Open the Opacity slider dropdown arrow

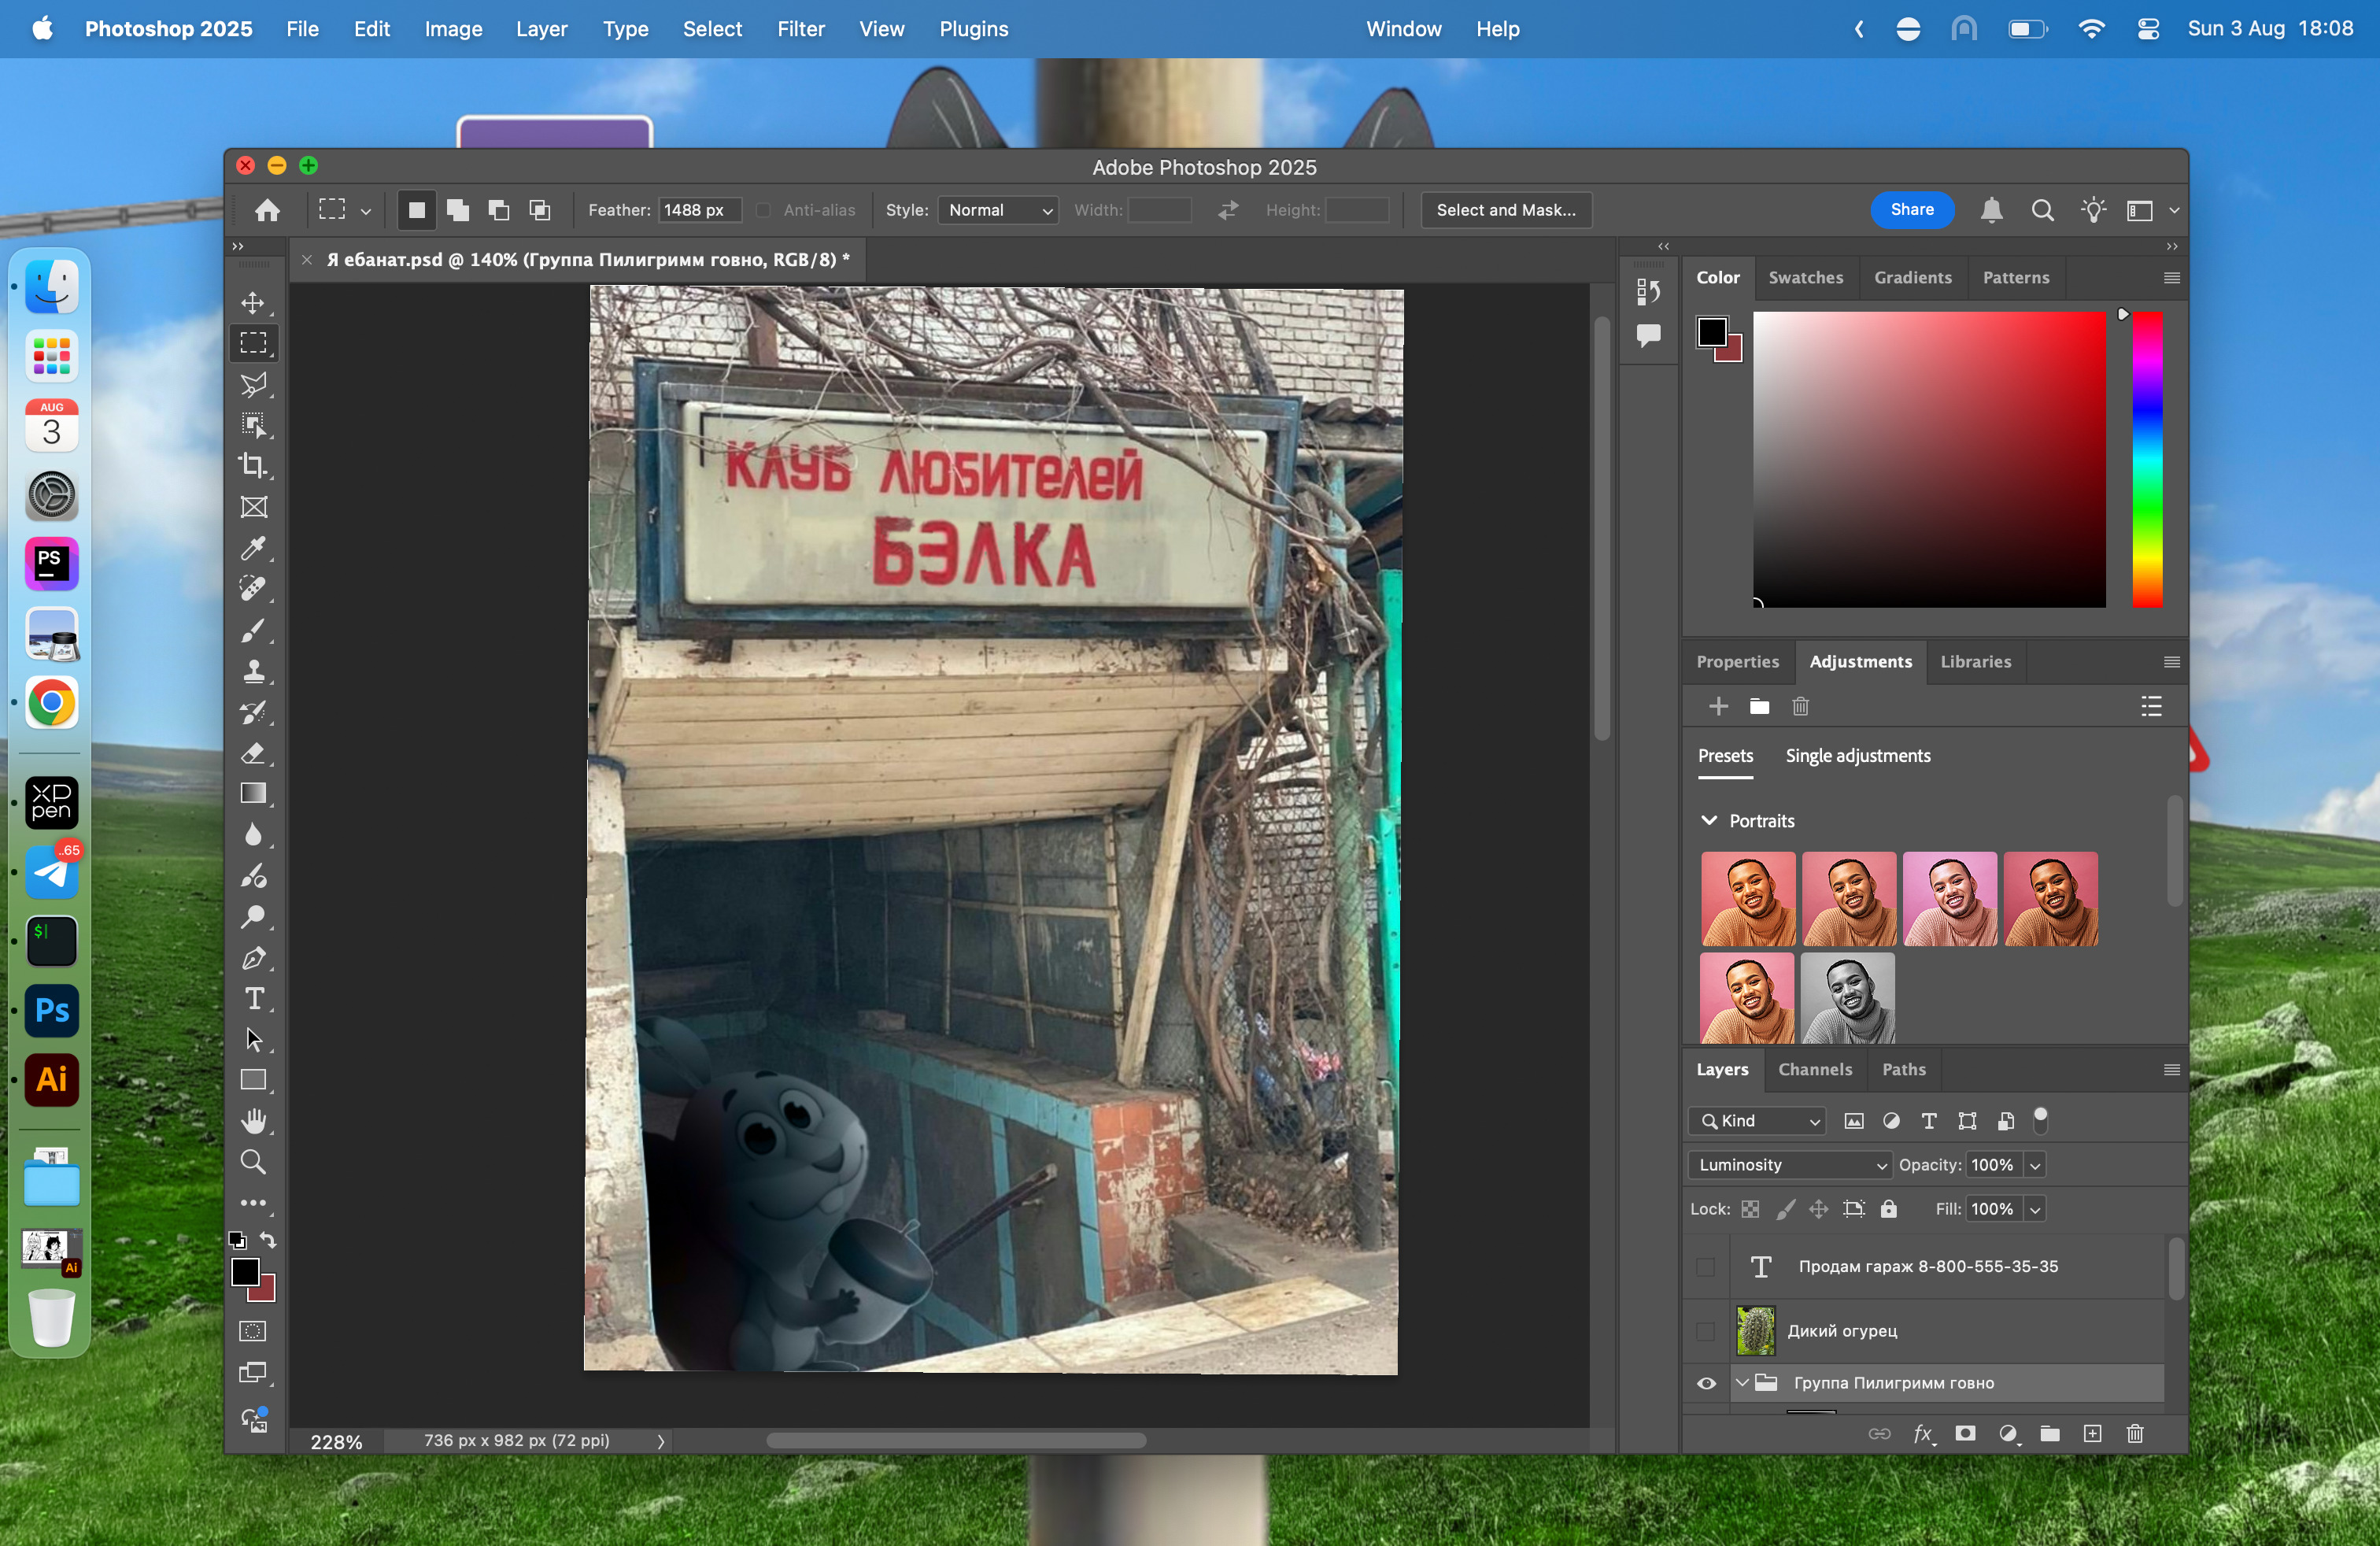2034,1165
